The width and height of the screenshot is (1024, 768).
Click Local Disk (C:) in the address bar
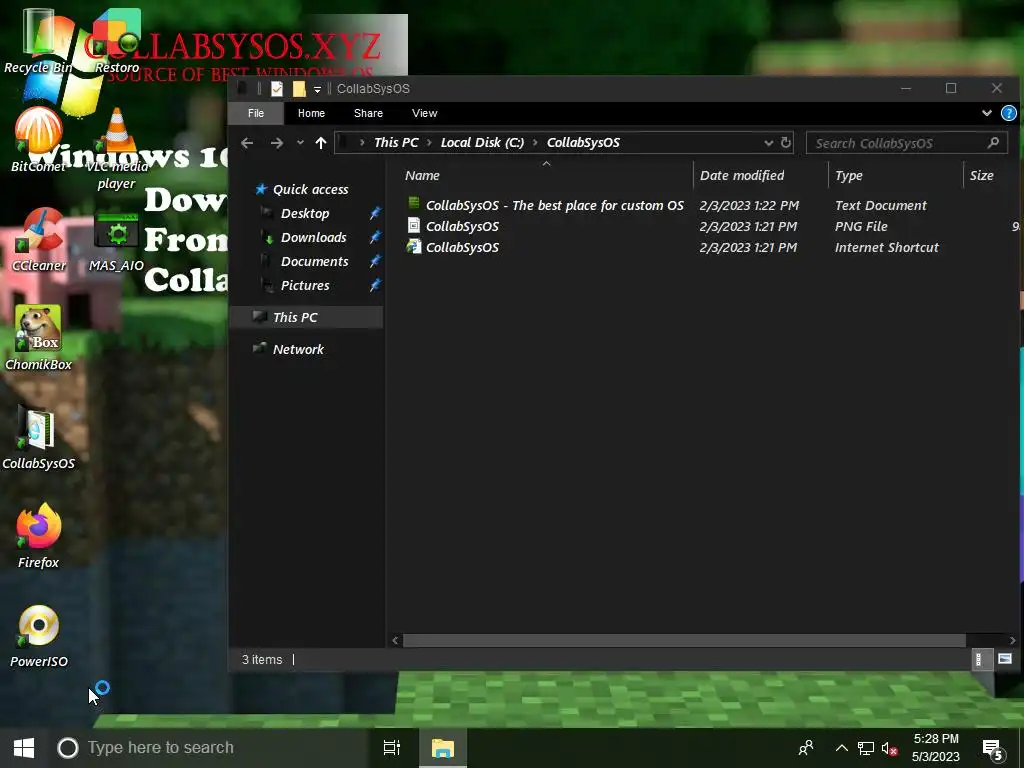coord(482,143)
